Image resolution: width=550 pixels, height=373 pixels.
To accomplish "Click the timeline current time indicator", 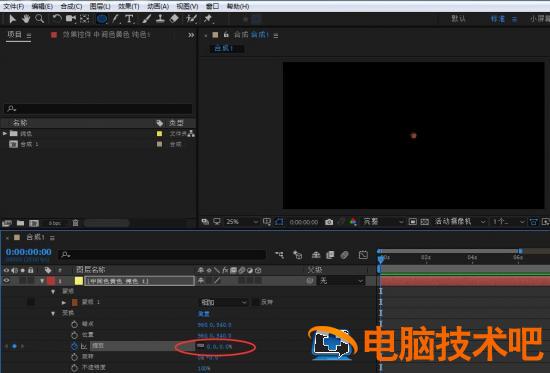I will pyautogui.click(x=381, y=260).
